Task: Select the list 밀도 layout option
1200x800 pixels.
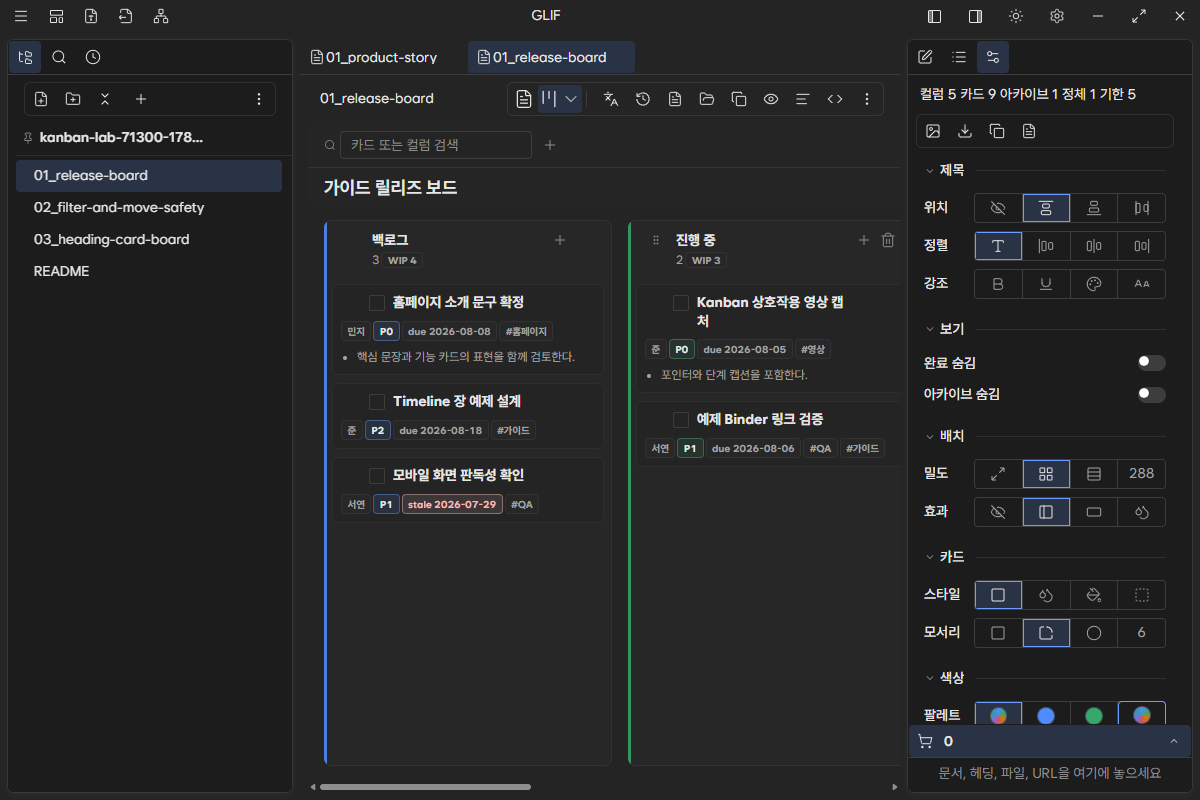Action: (1094, 474)
